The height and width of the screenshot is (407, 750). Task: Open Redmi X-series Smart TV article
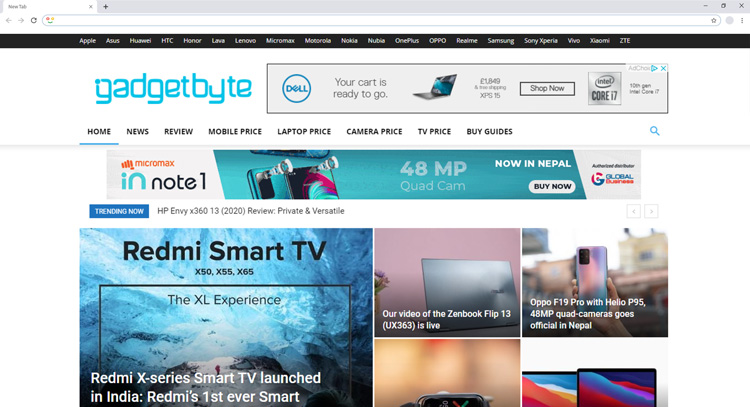coord(206,387)
